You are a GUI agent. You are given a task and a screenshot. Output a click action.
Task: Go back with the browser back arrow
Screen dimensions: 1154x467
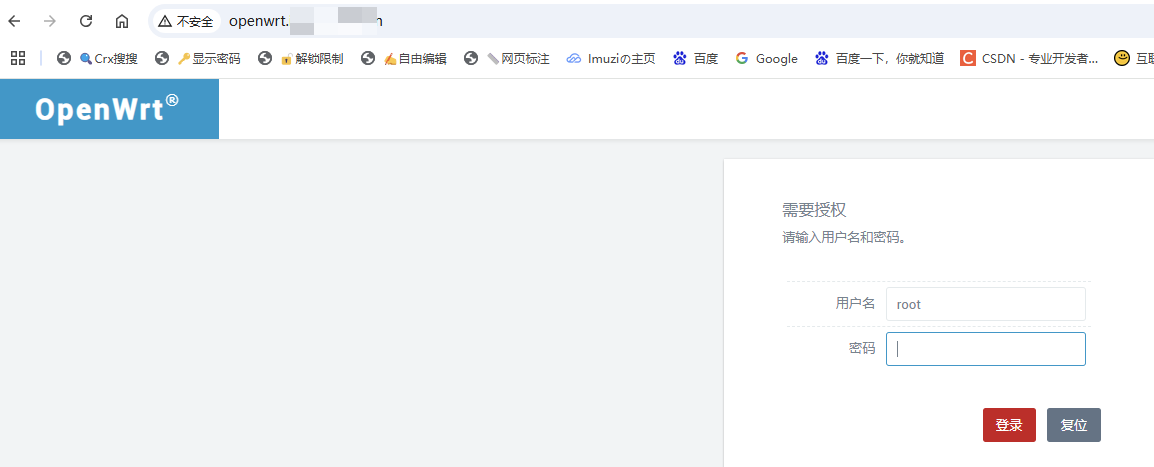tap(14, 21)
